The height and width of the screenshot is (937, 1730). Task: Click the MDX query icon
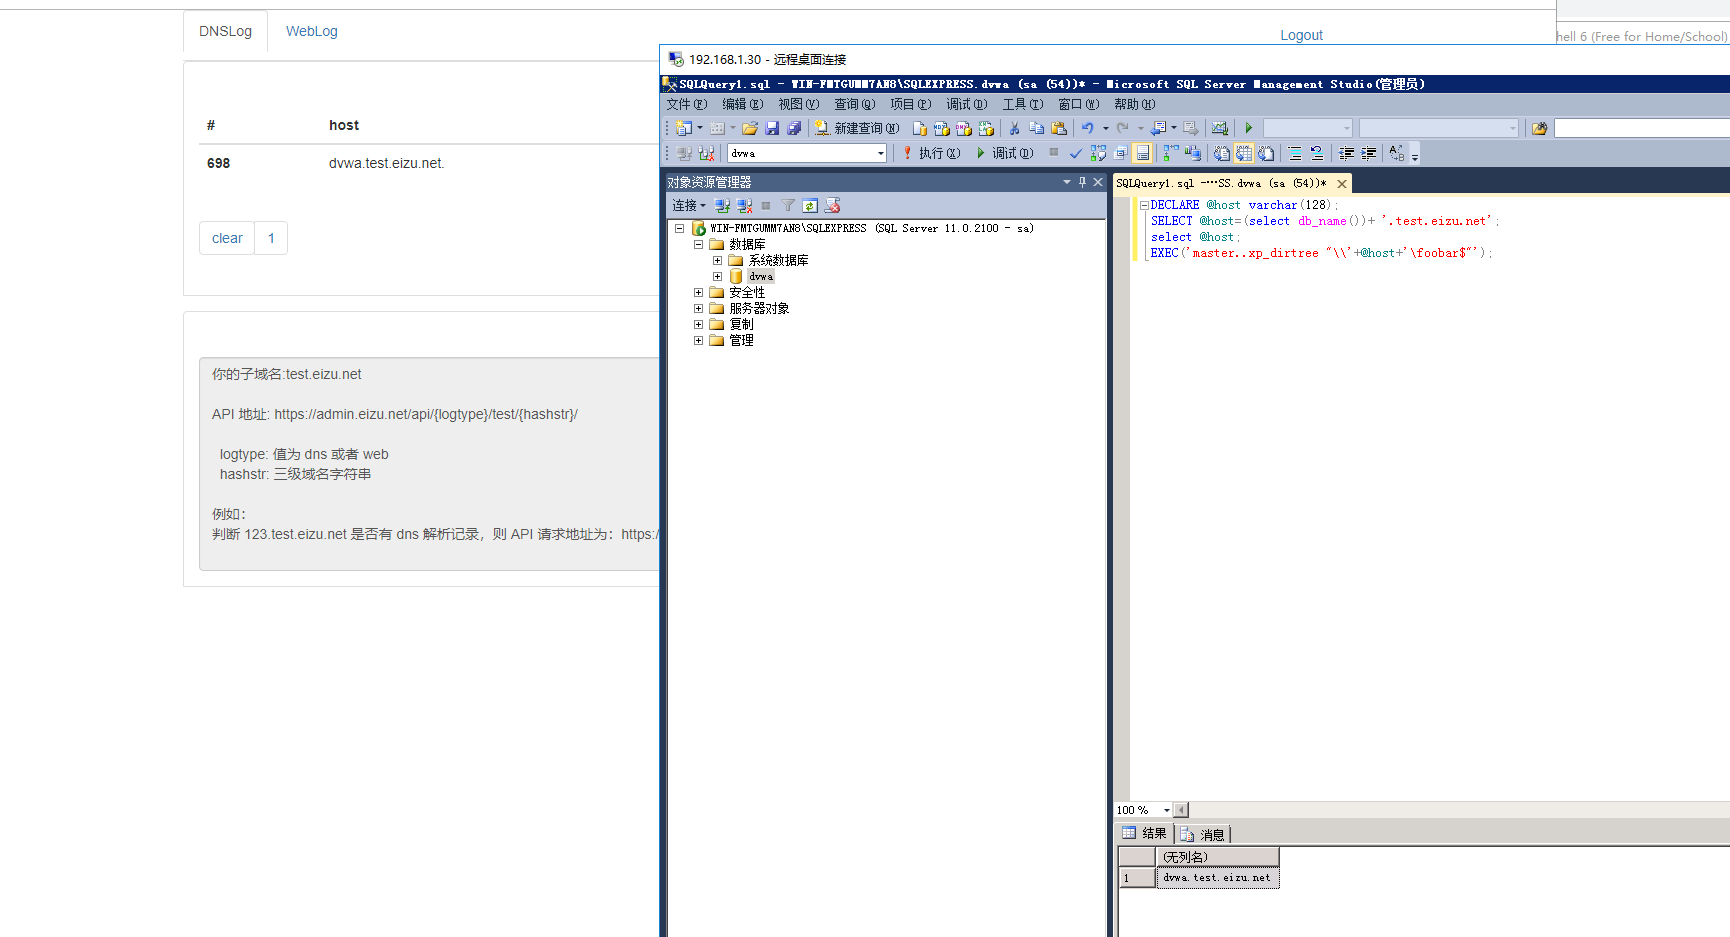click(x=941, y=128)
